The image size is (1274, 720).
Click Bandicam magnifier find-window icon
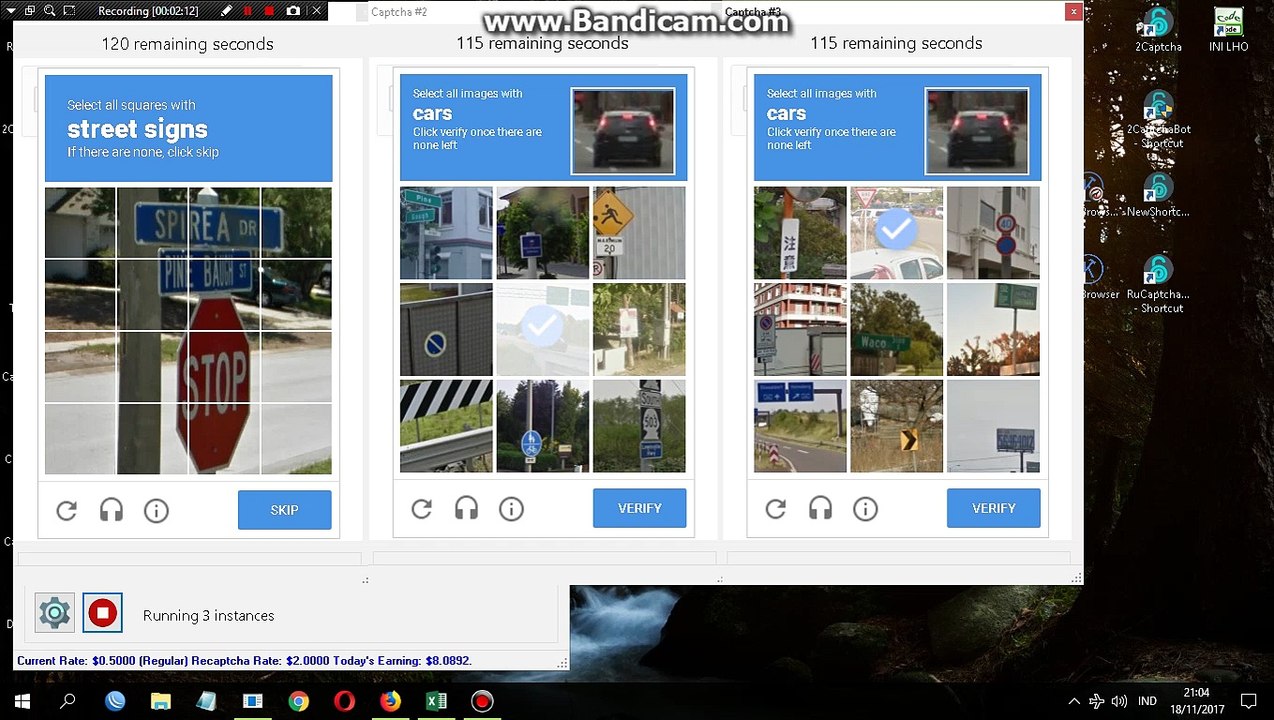pyautogui.click(x=48, y=11)
